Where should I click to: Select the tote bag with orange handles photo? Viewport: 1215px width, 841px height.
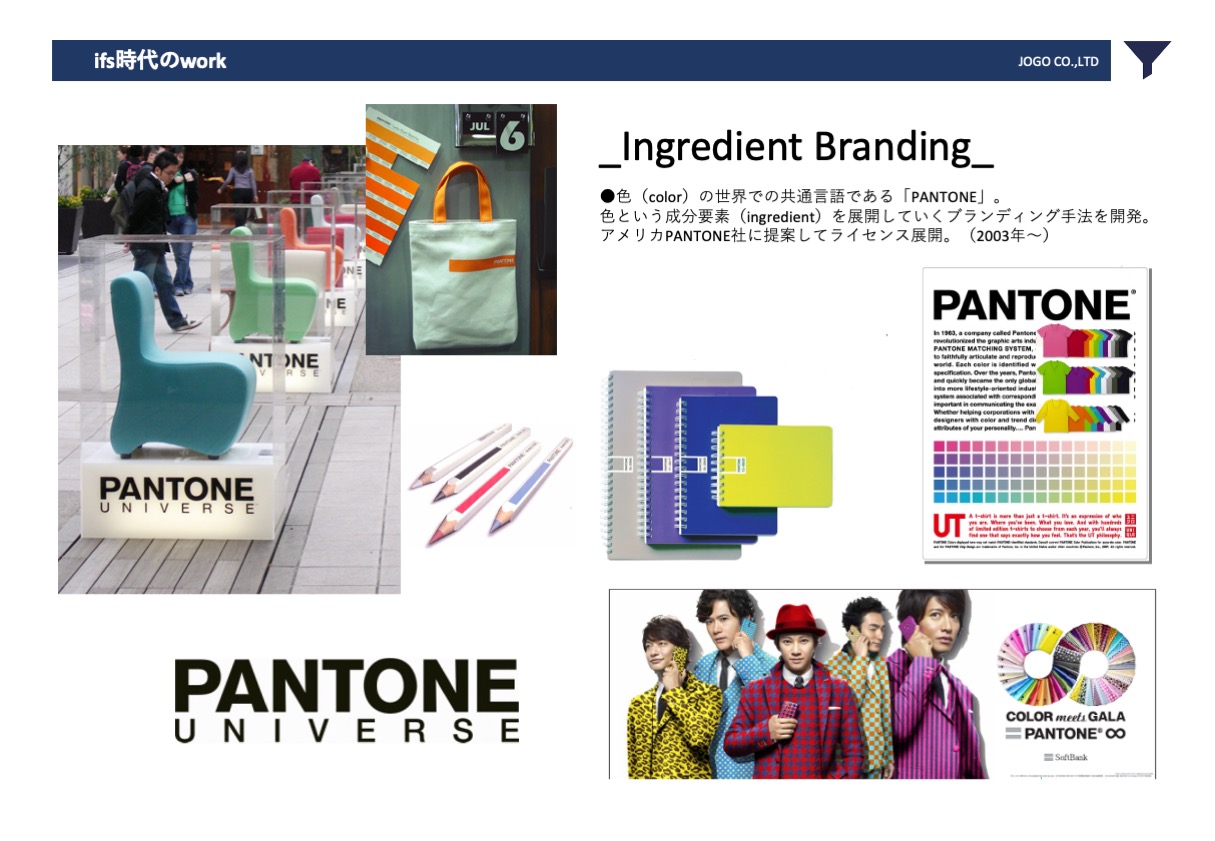461,229
